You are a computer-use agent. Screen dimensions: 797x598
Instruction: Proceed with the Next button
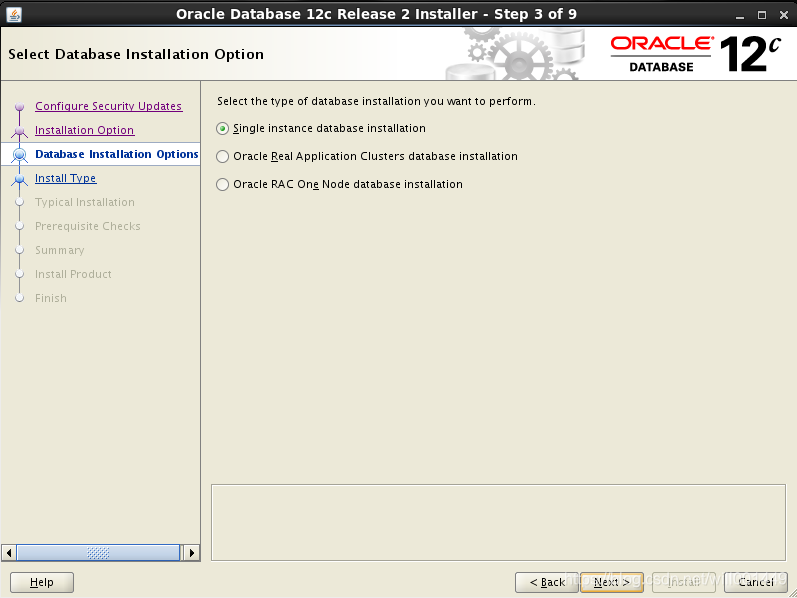point(612,582)
